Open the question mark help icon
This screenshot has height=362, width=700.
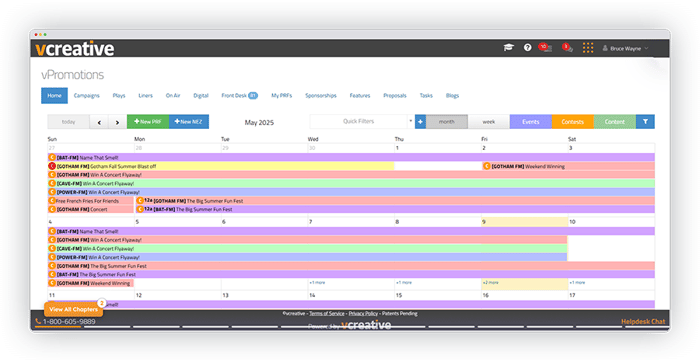[x=528, y=47]
